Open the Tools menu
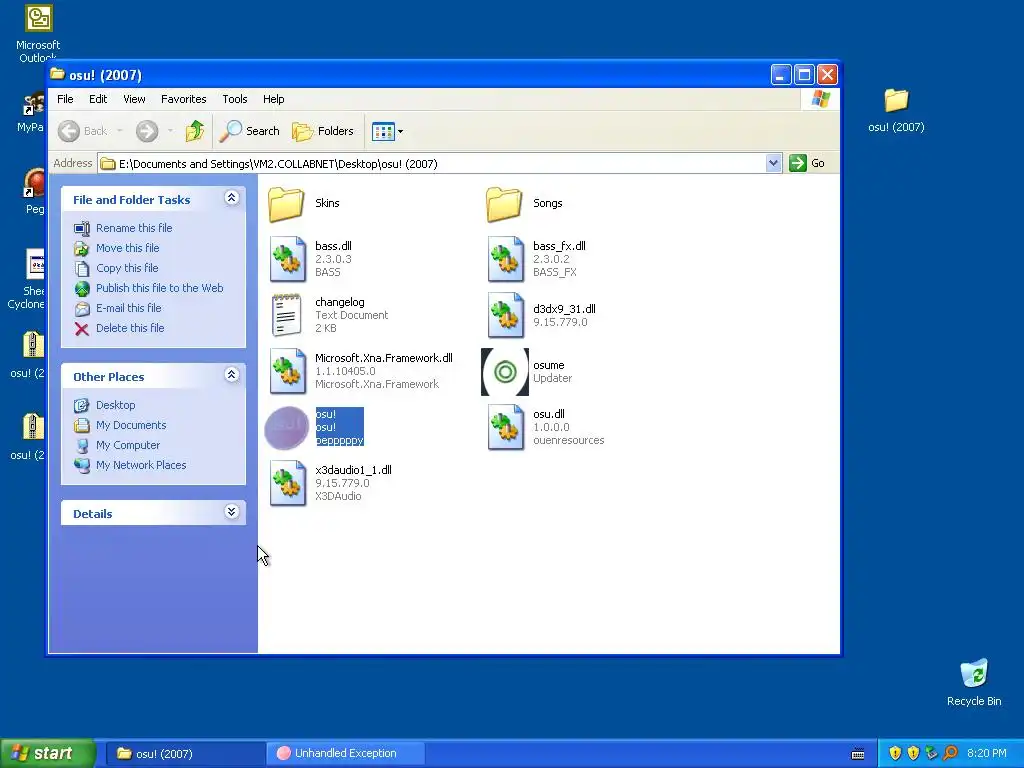This screenshot has height=768, width=1024. 234,99
